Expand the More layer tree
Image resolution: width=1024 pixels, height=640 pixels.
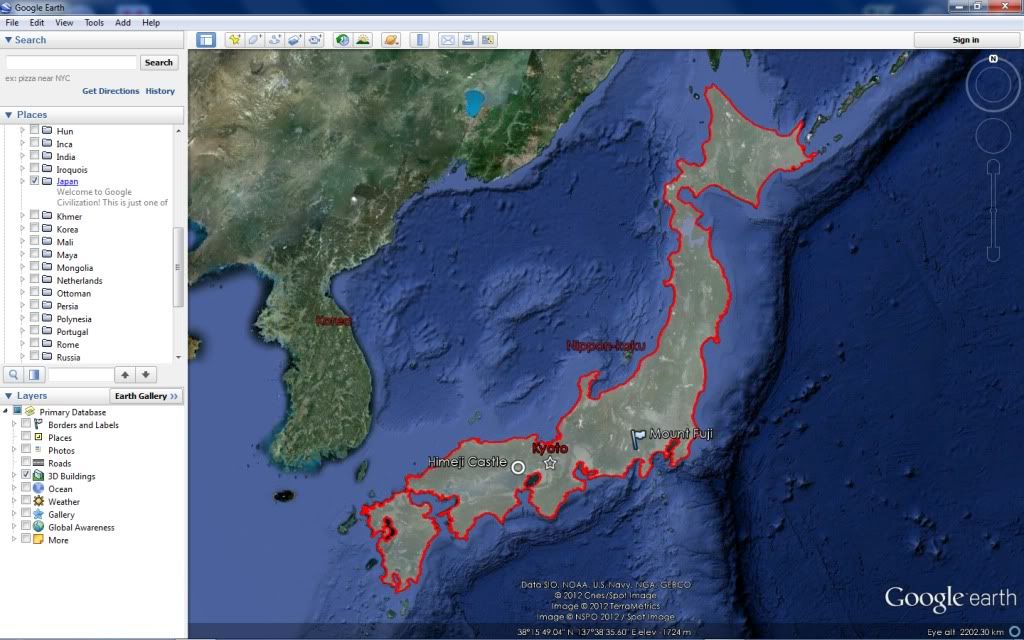14,539
